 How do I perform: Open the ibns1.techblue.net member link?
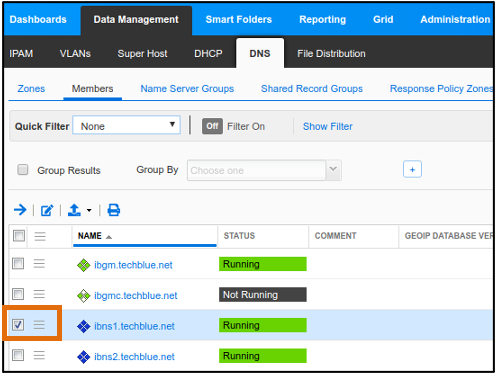click(134, 326)
